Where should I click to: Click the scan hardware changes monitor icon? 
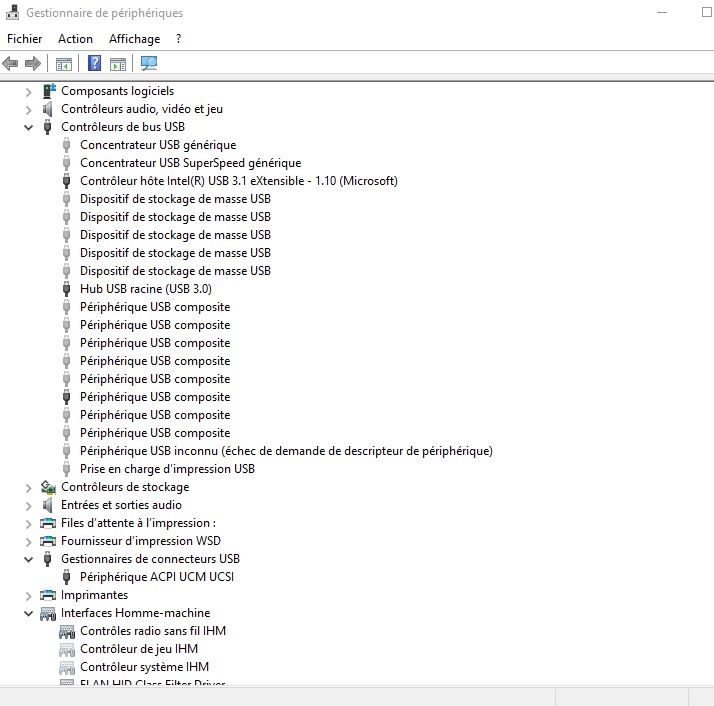click(x=149, y=63)
